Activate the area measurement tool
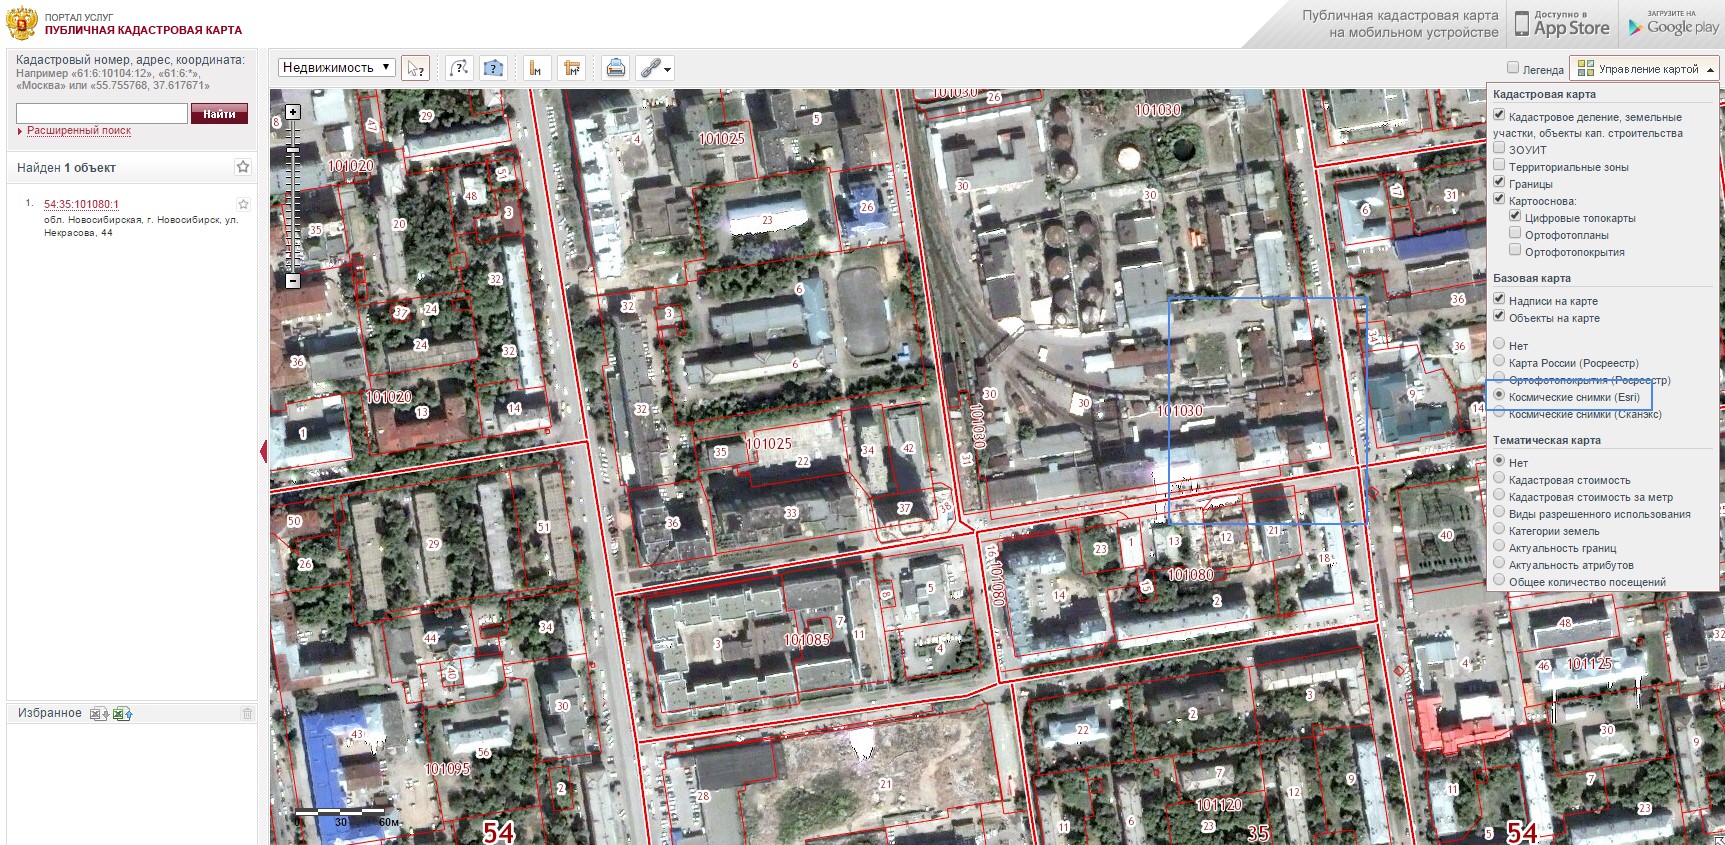 pos(571,68)
